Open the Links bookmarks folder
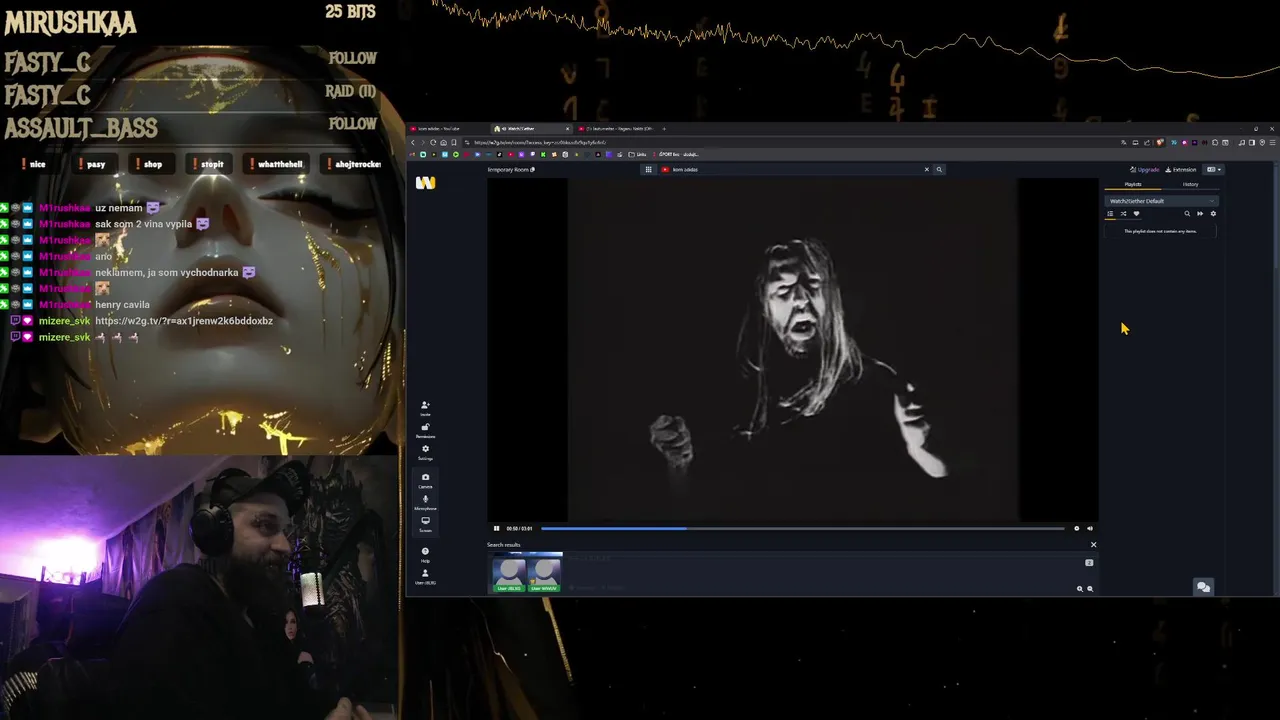1280x720 pixels. (637, 154)
